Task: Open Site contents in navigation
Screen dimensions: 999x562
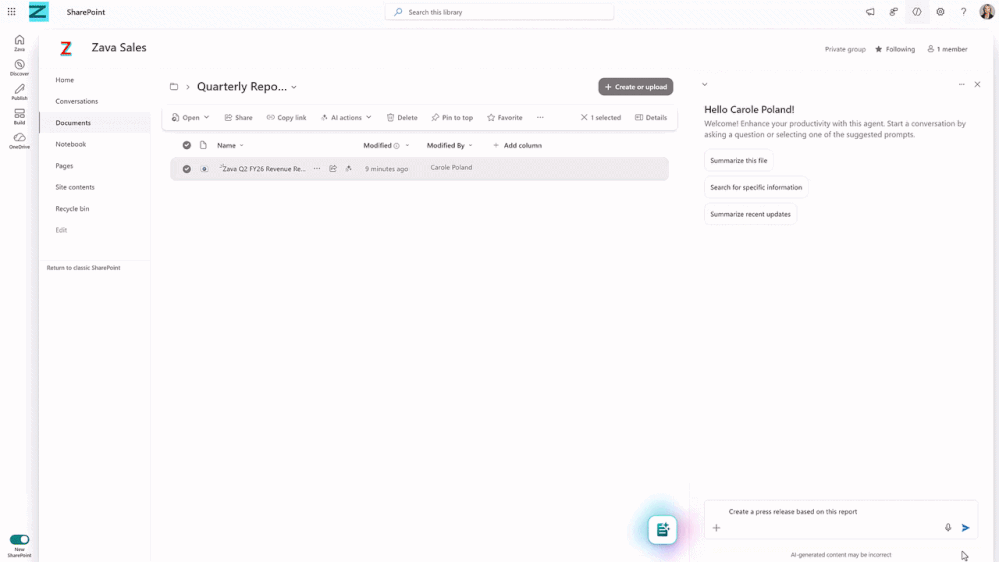Action: 75,187
